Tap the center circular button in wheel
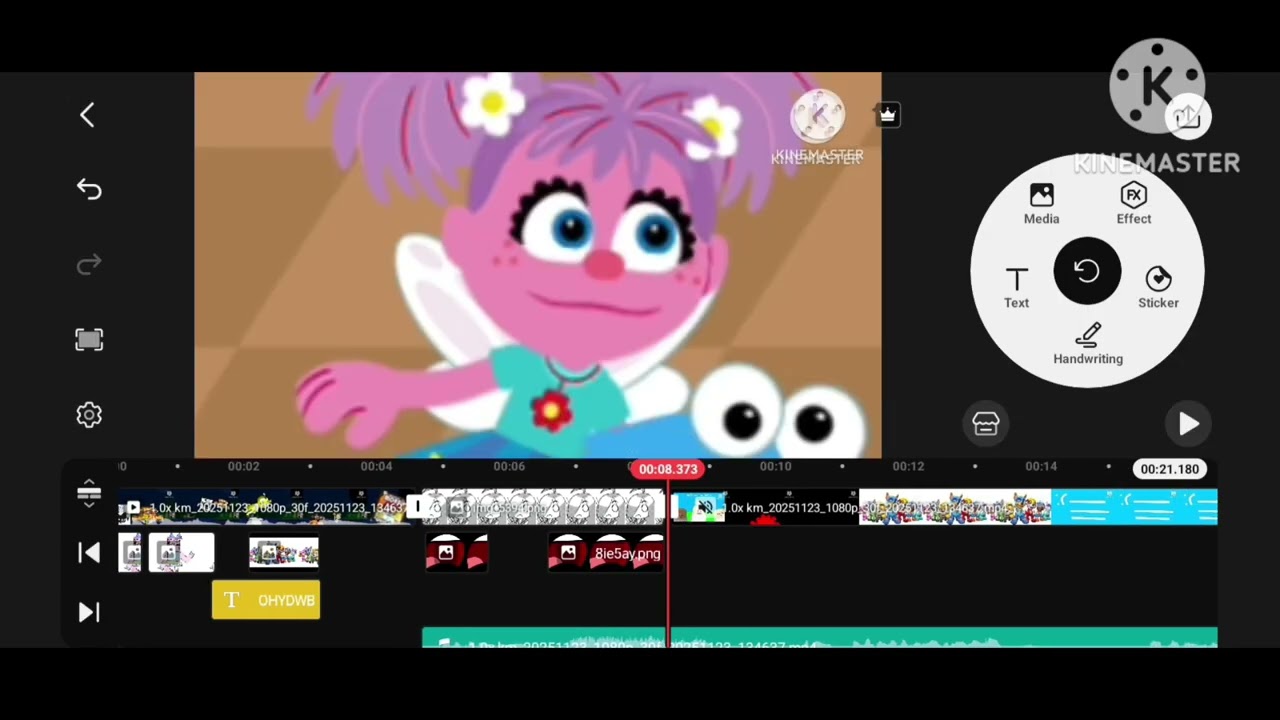This screenshot has width=1280, height=720. pos(1087,271)
